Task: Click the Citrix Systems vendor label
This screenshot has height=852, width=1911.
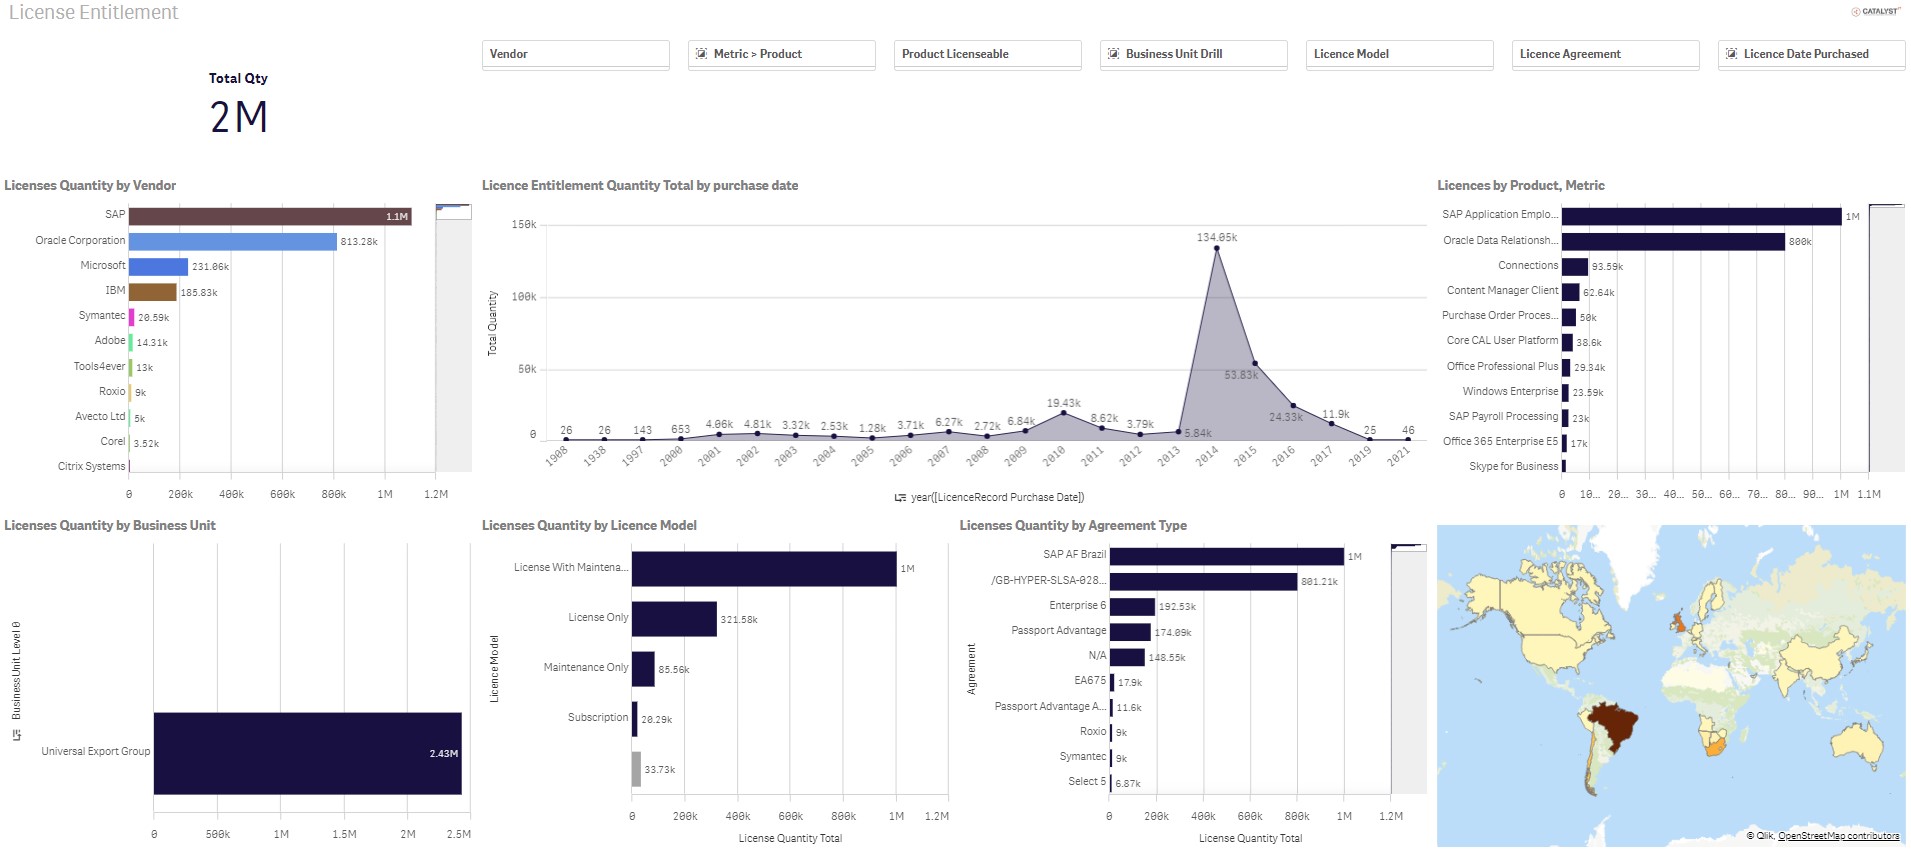Action: 91,466
